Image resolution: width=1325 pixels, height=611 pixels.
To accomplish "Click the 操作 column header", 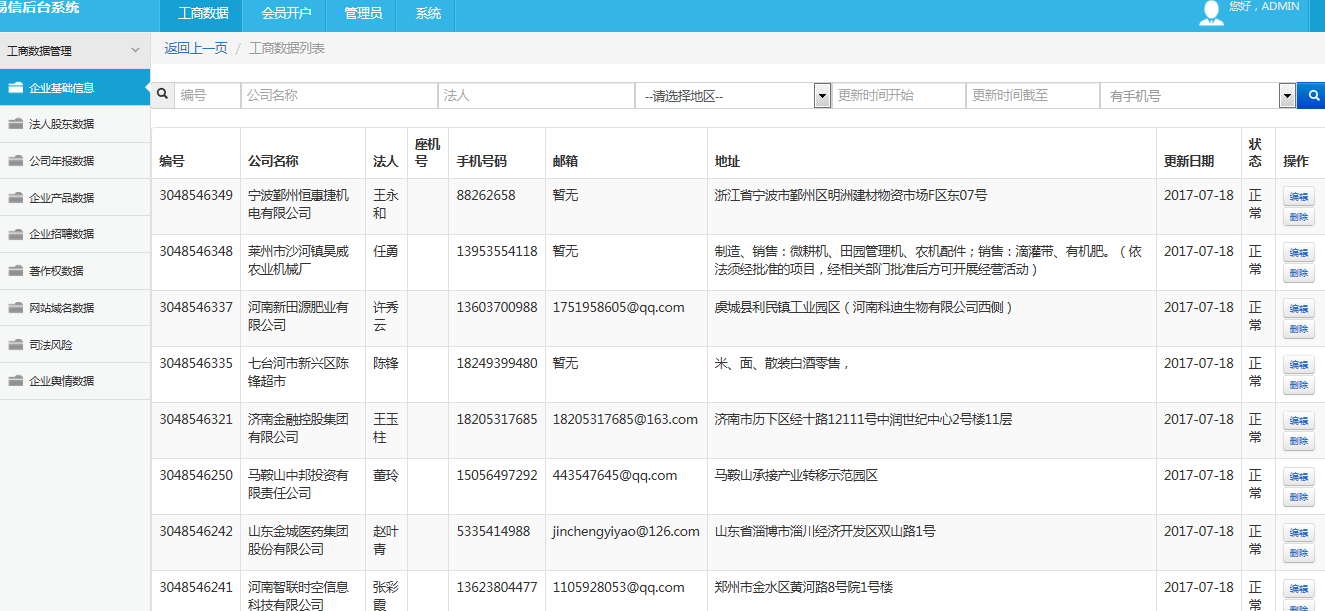I will click(1296, 161).
